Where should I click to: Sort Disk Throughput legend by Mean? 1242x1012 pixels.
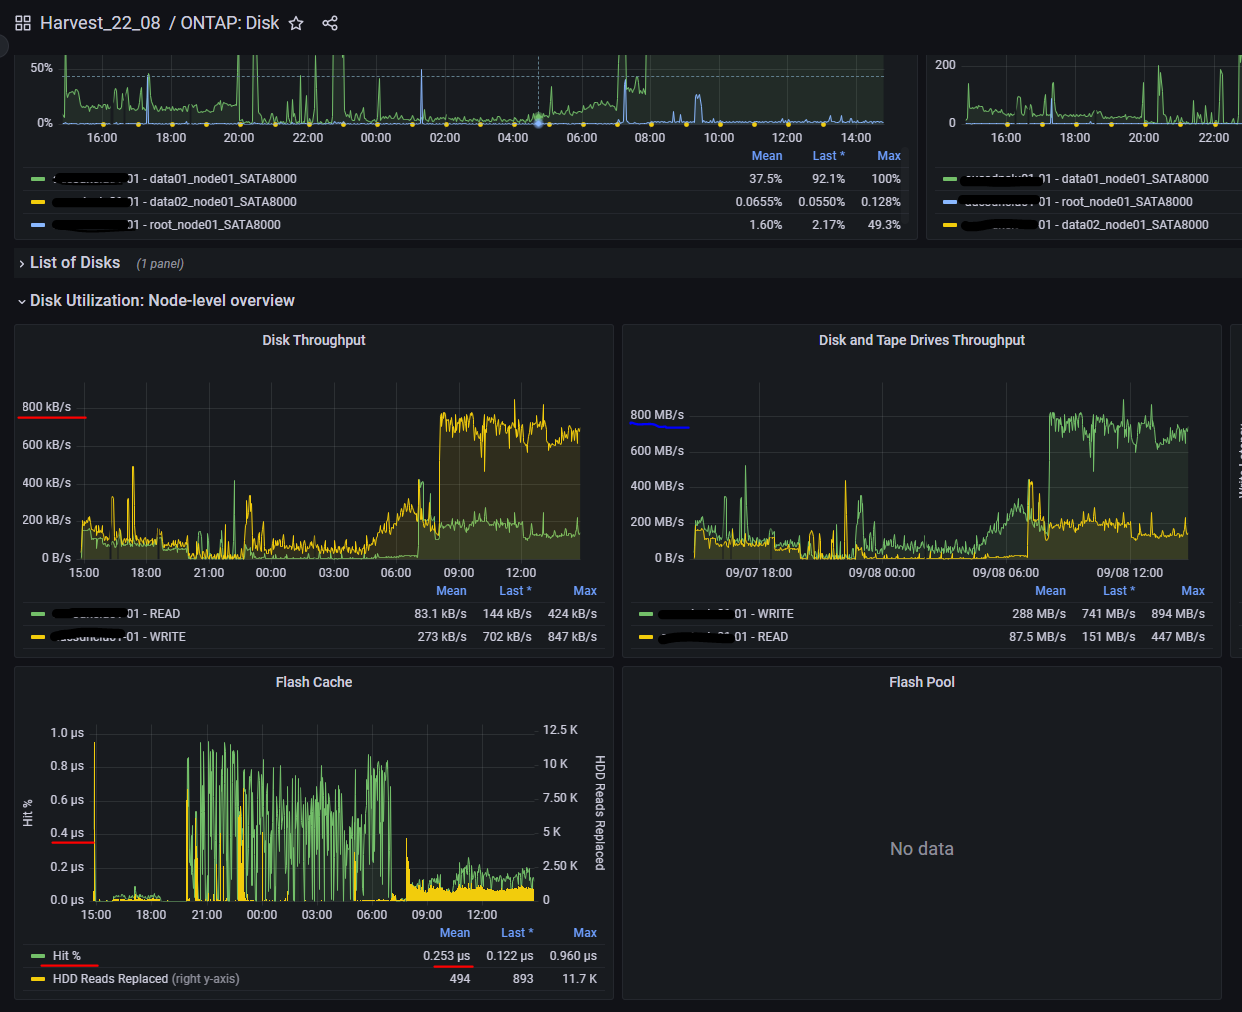click(451, 590)
